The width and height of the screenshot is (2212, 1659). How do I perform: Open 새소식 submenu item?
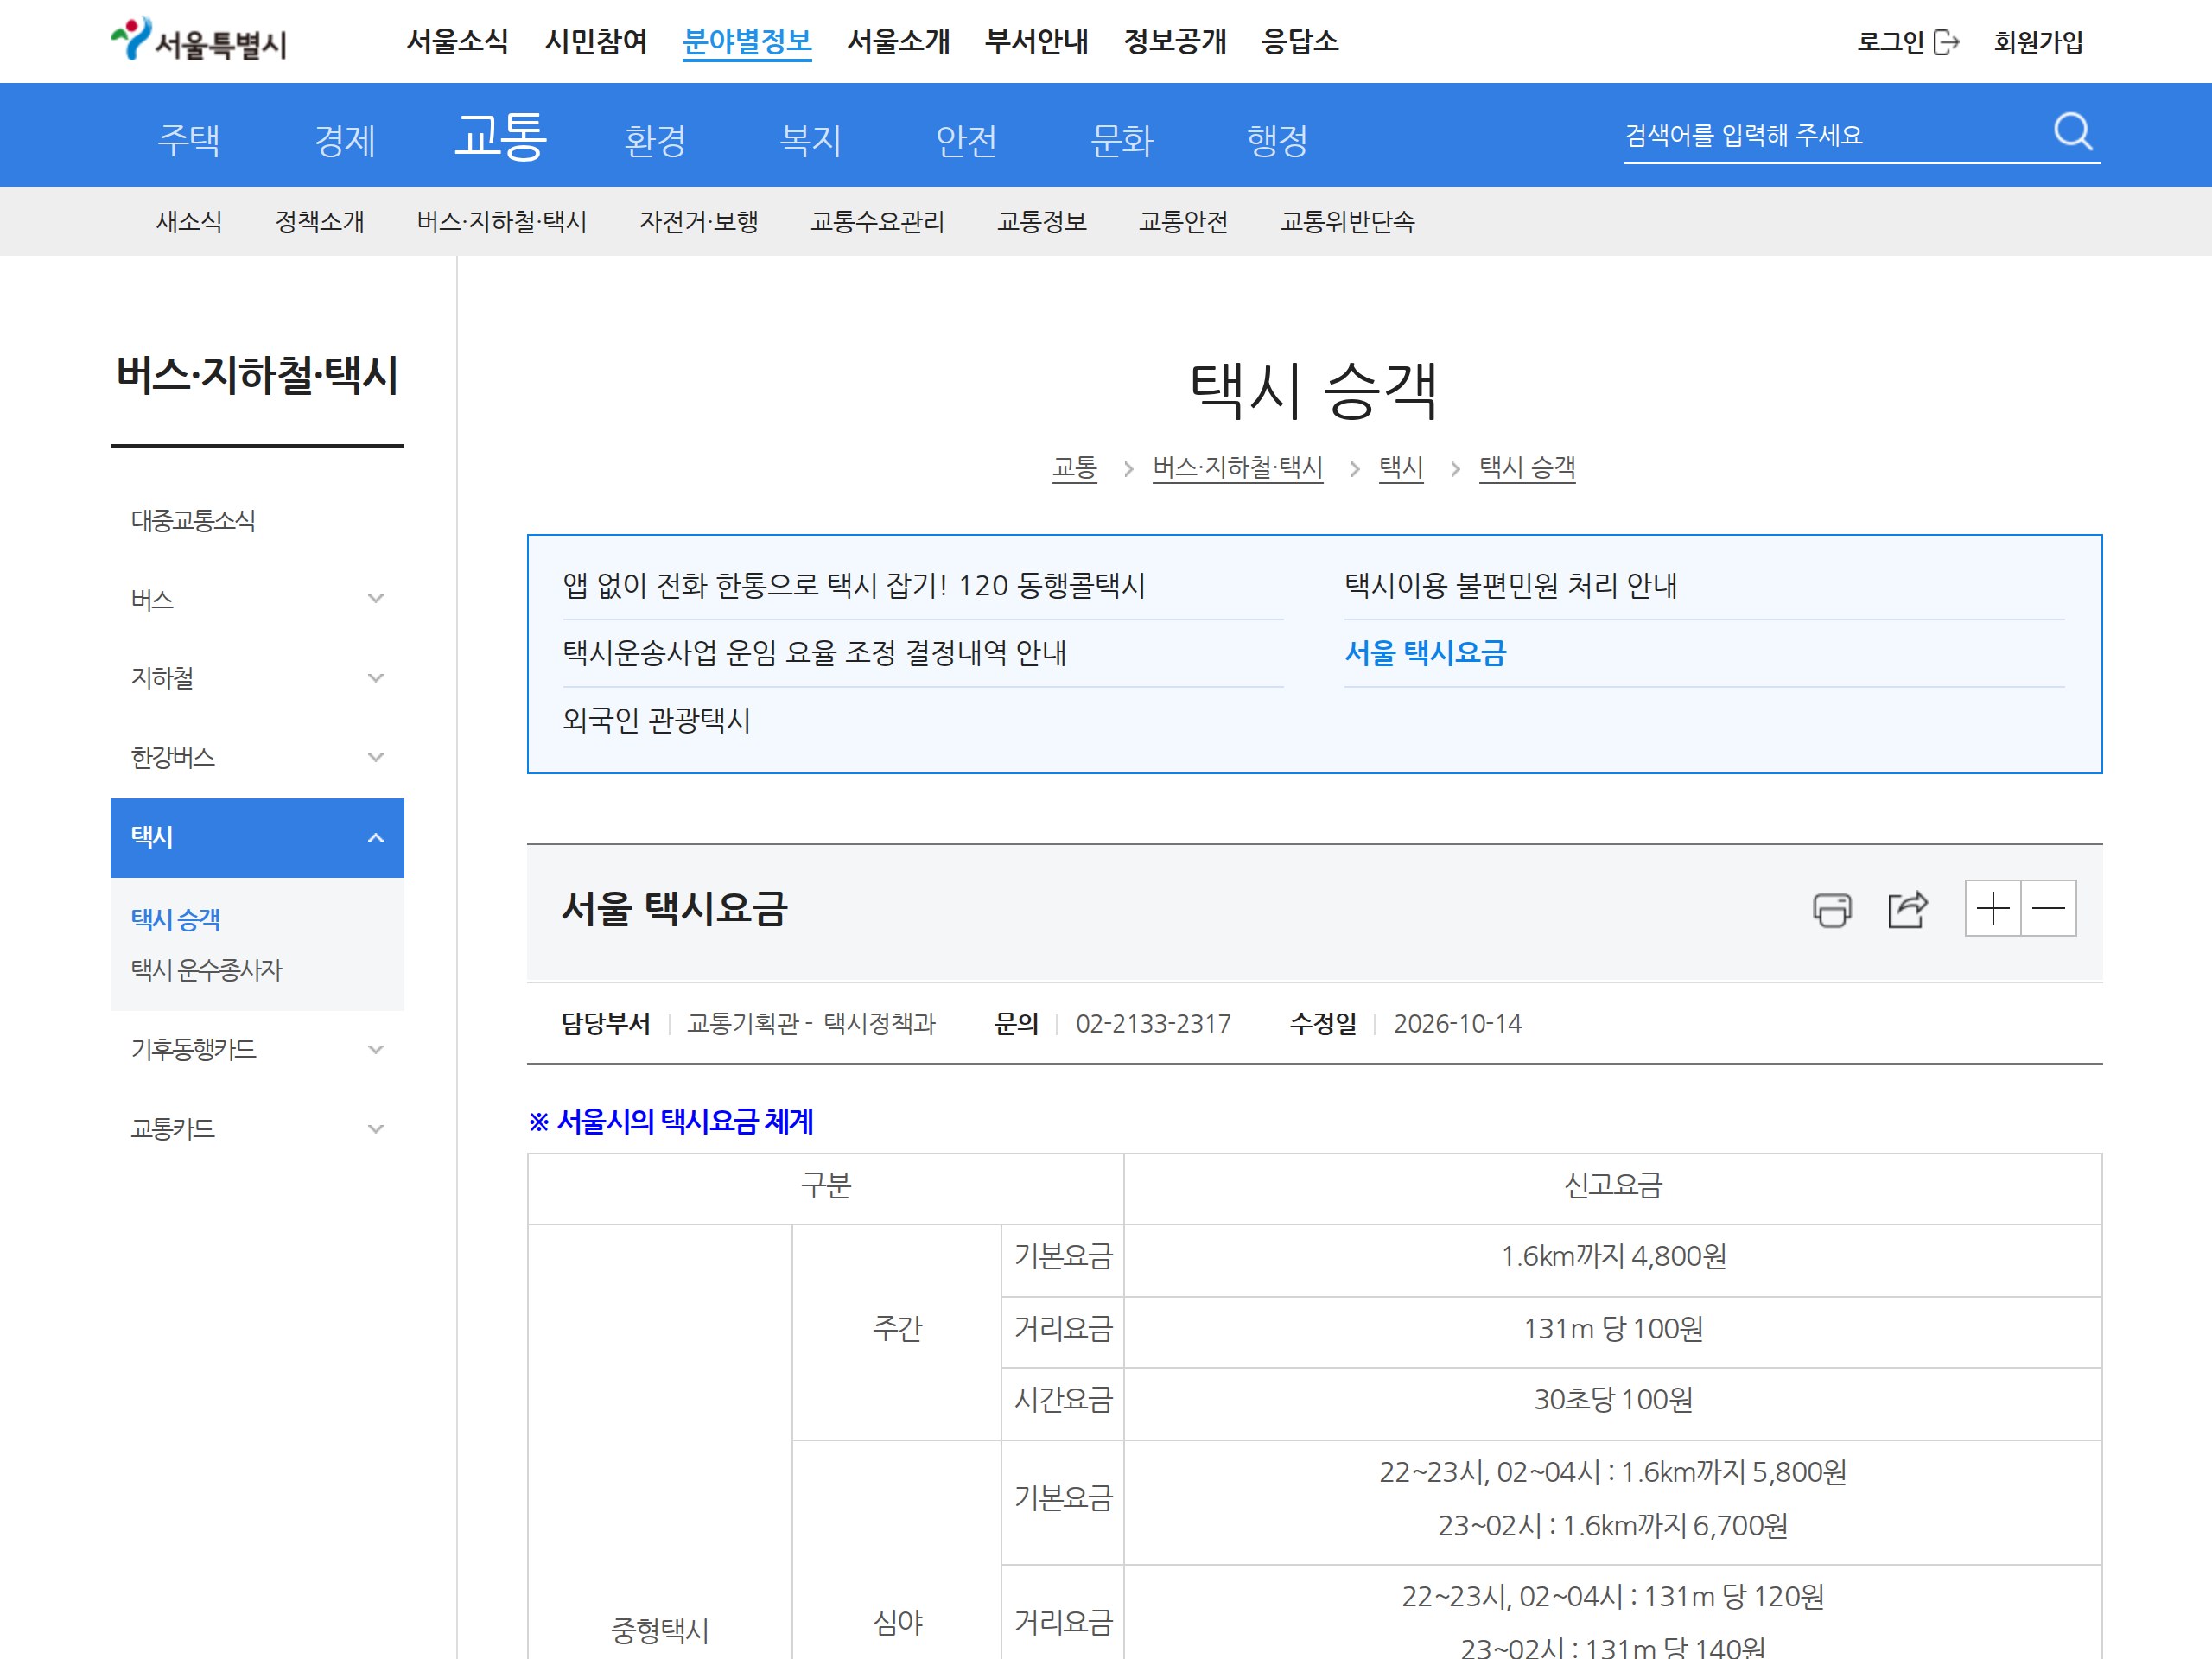[x=189, y=221]
